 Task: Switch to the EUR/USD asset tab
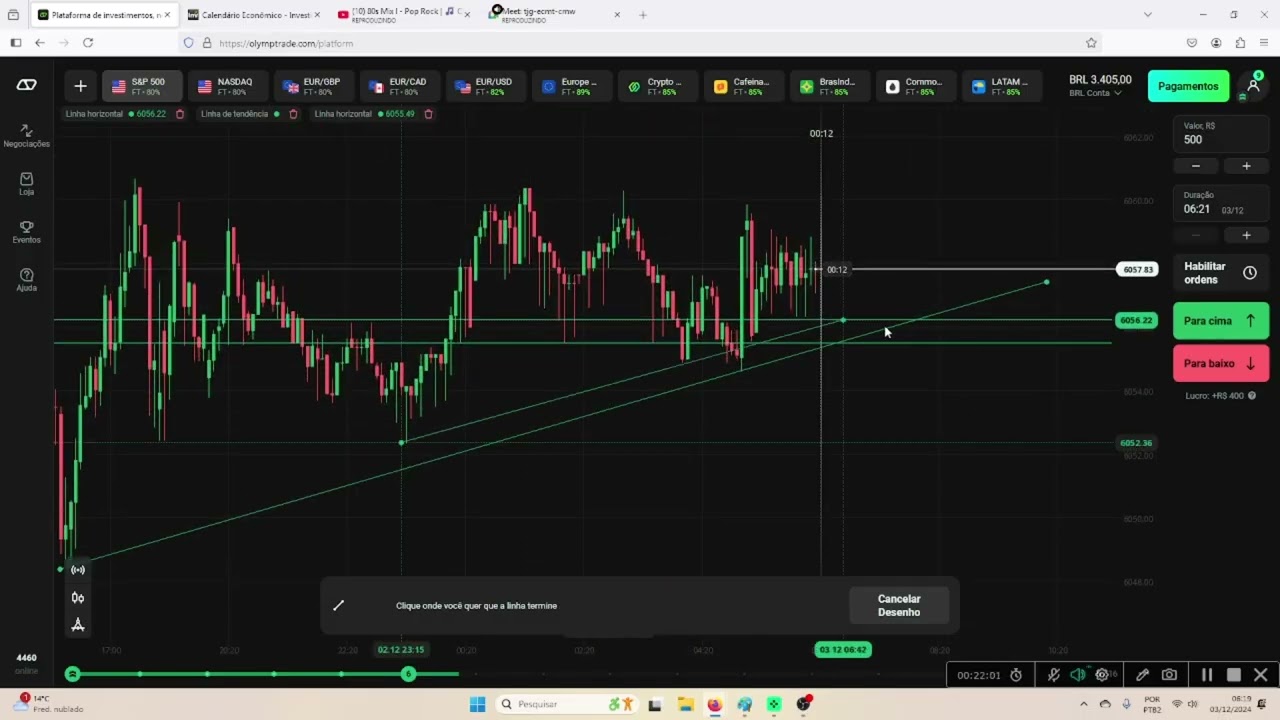(x=484, y=86)
